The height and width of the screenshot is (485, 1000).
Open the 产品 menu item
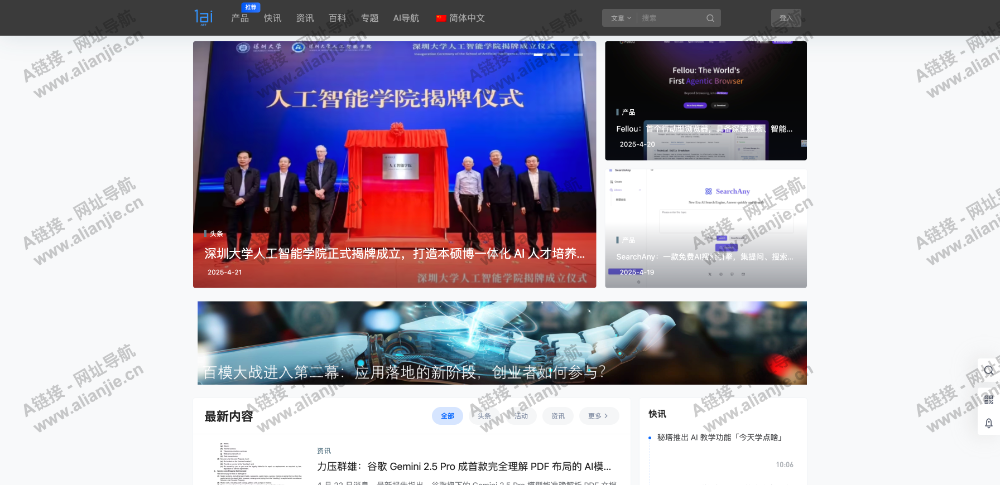[240, 19]
